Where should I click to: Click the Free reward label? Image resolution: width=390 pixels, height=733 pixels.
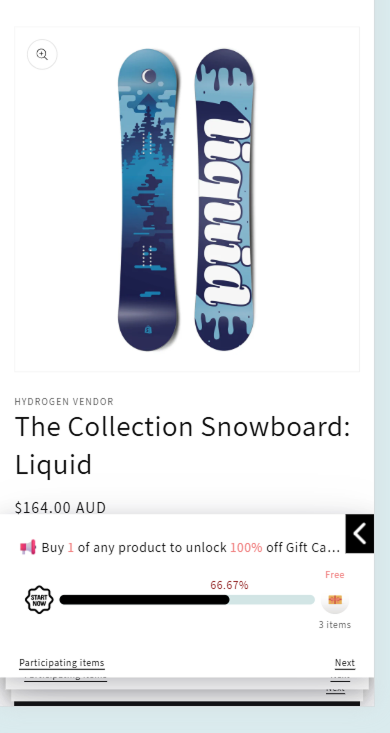click(x=335, y=575)
